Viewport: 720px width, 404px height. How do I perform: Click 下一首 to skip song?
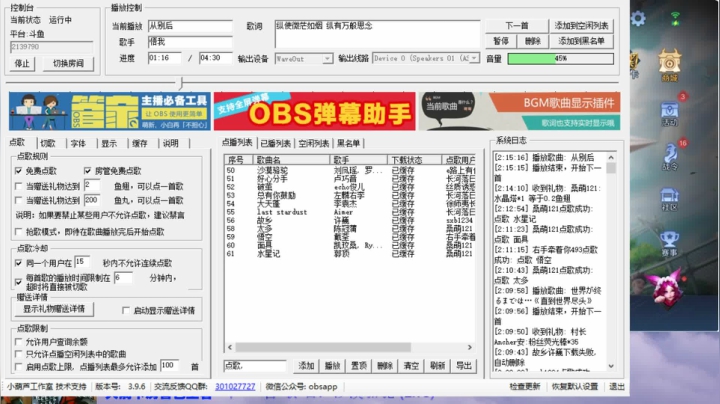[x=517, y=26]
